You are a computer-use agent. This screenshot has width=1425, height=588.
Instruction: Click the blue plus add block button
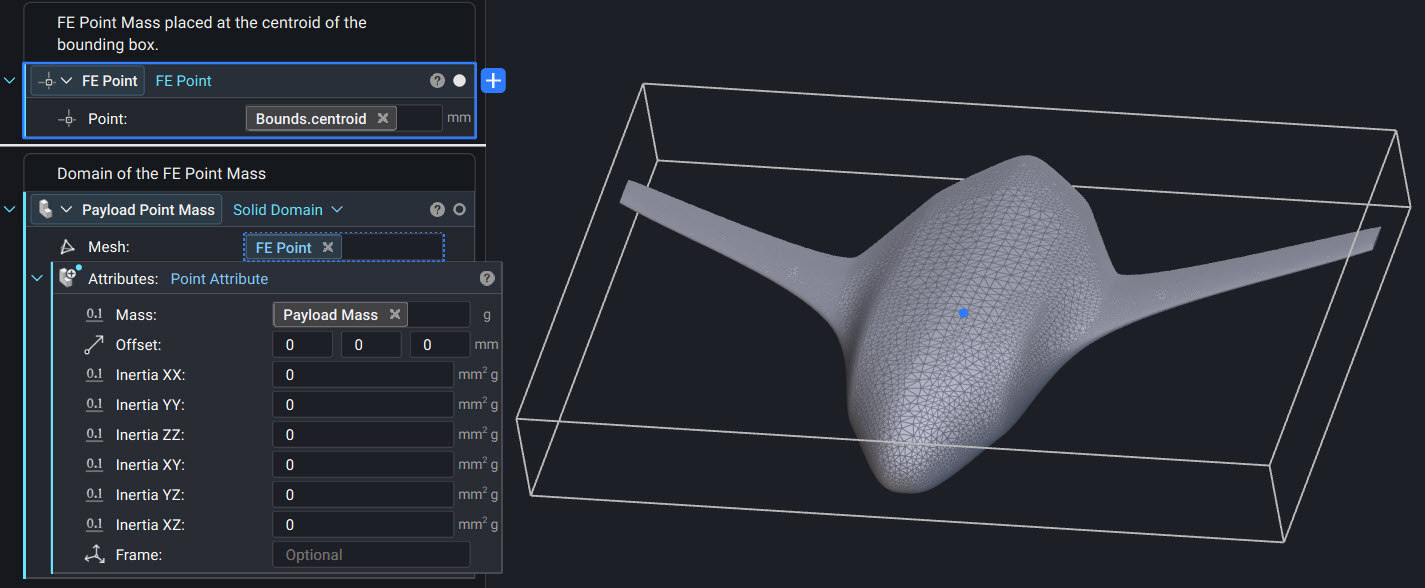click(x=493, y=81)
